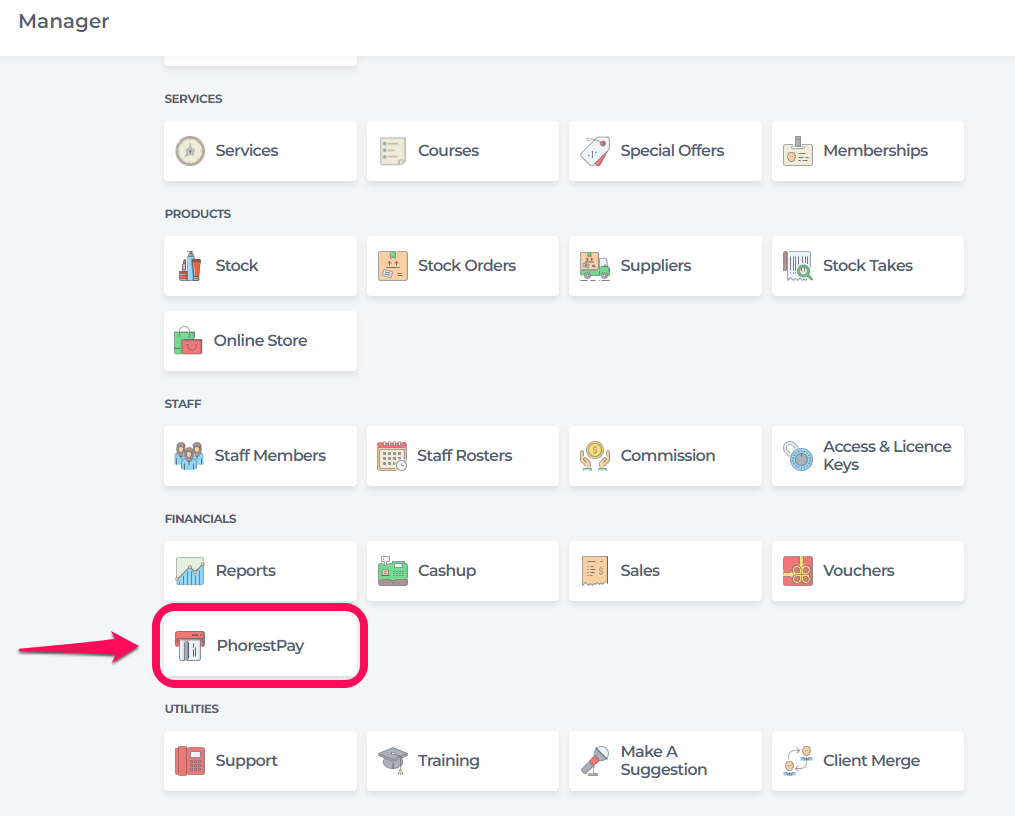Click the Manager page title
1015x816 pixels.
coord(63,21)
